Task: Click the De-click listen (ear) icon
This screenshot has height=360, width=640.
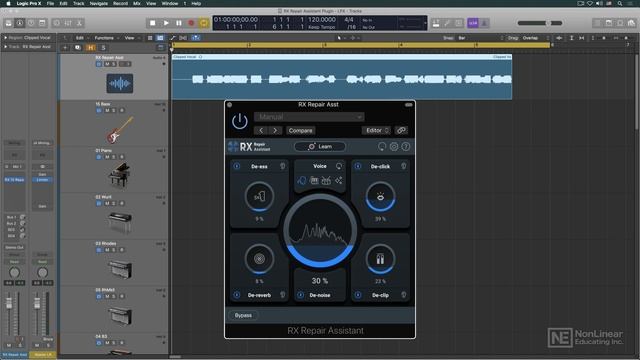Action: click(404, 166)
